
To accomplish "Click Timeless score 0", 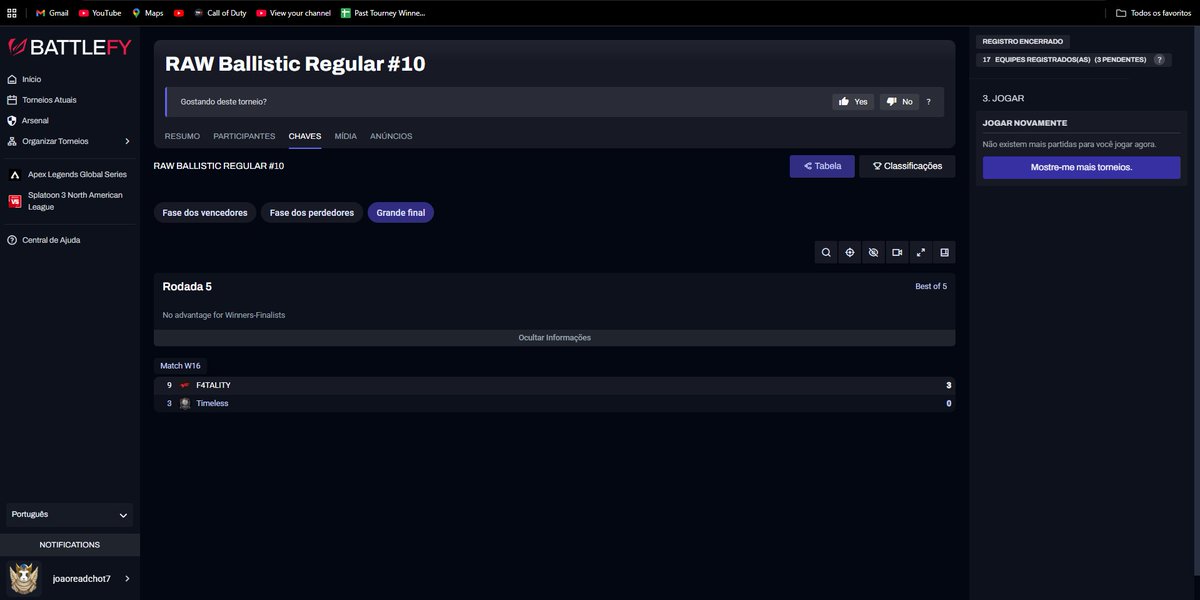I will point(948,403).
